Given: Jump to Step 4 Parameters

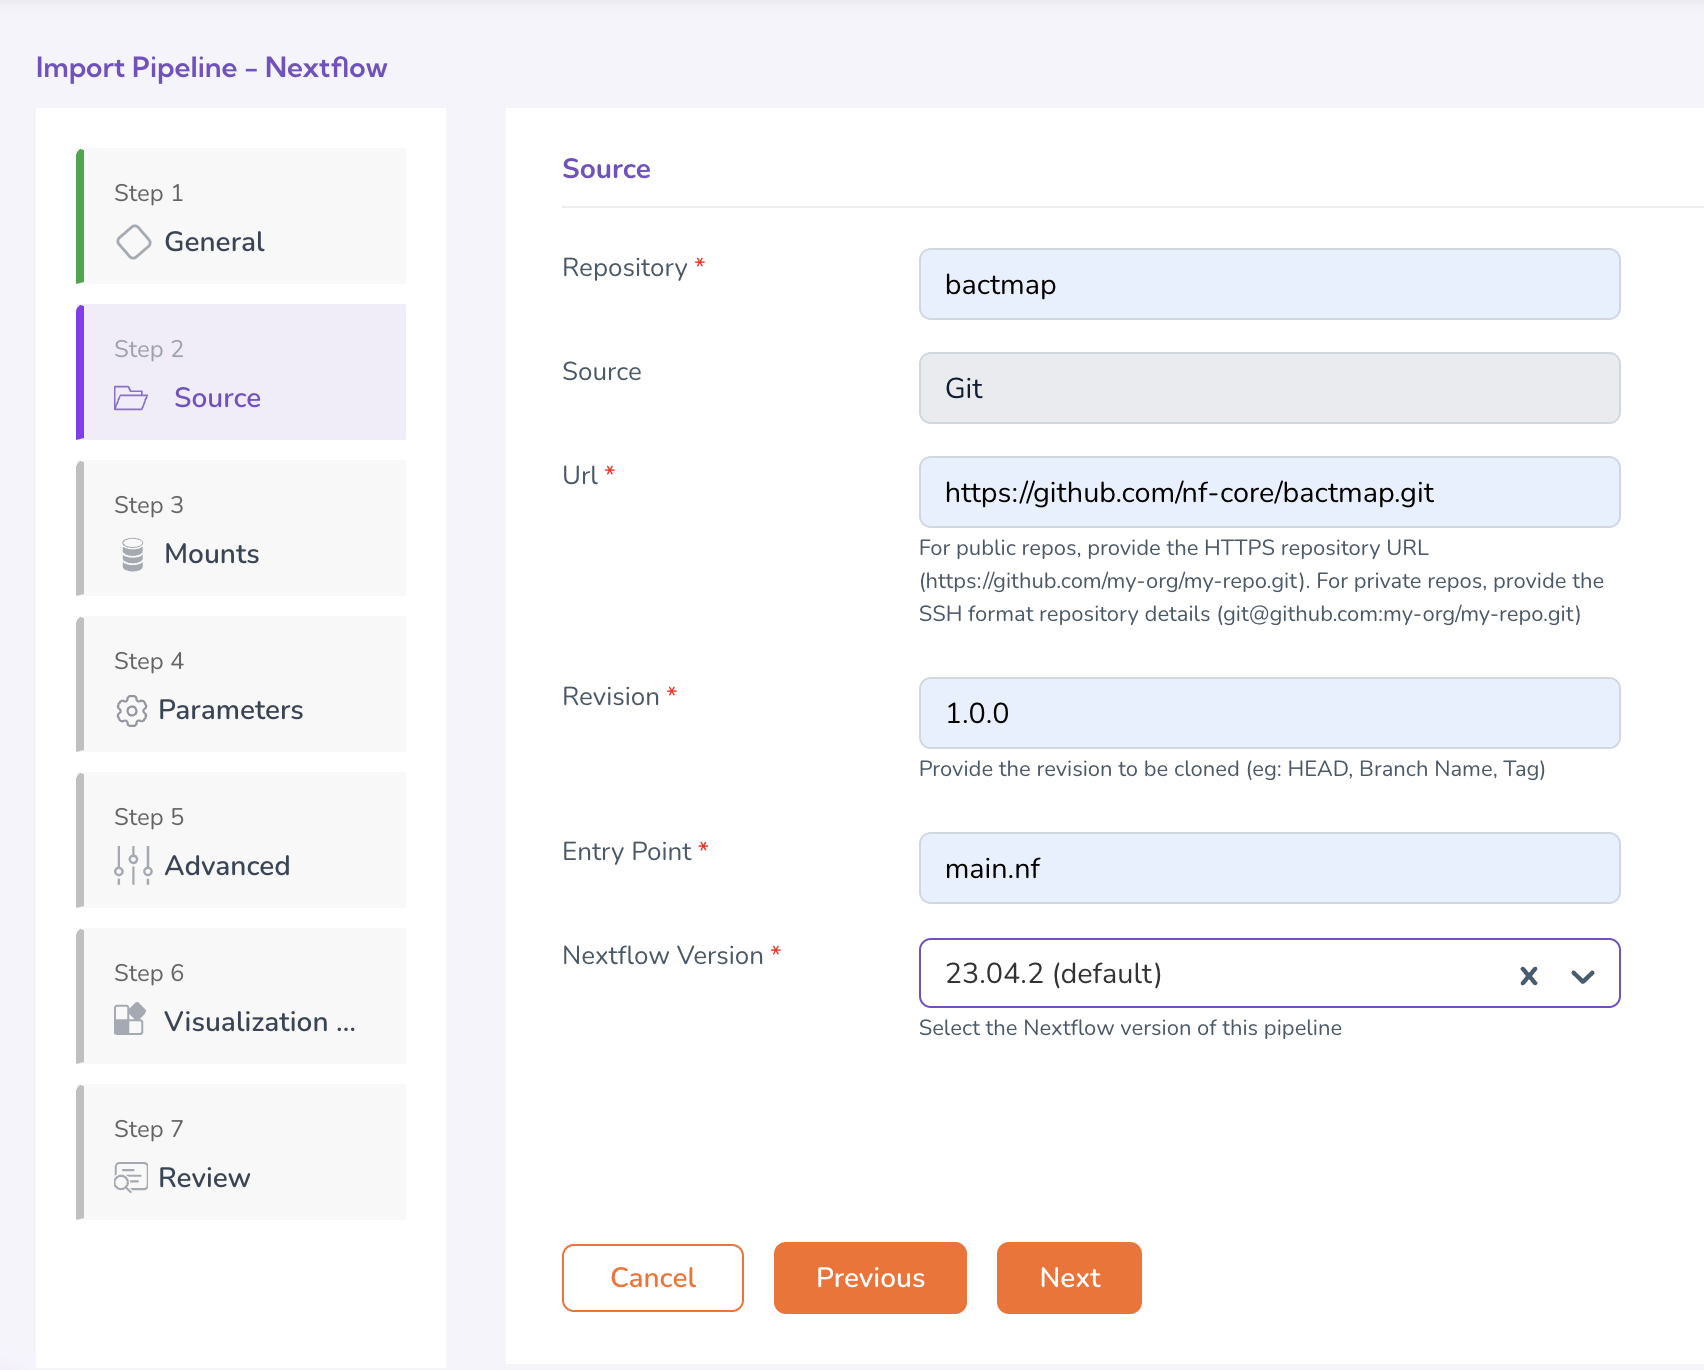Looking at the screenshot, I should (242, 685).
